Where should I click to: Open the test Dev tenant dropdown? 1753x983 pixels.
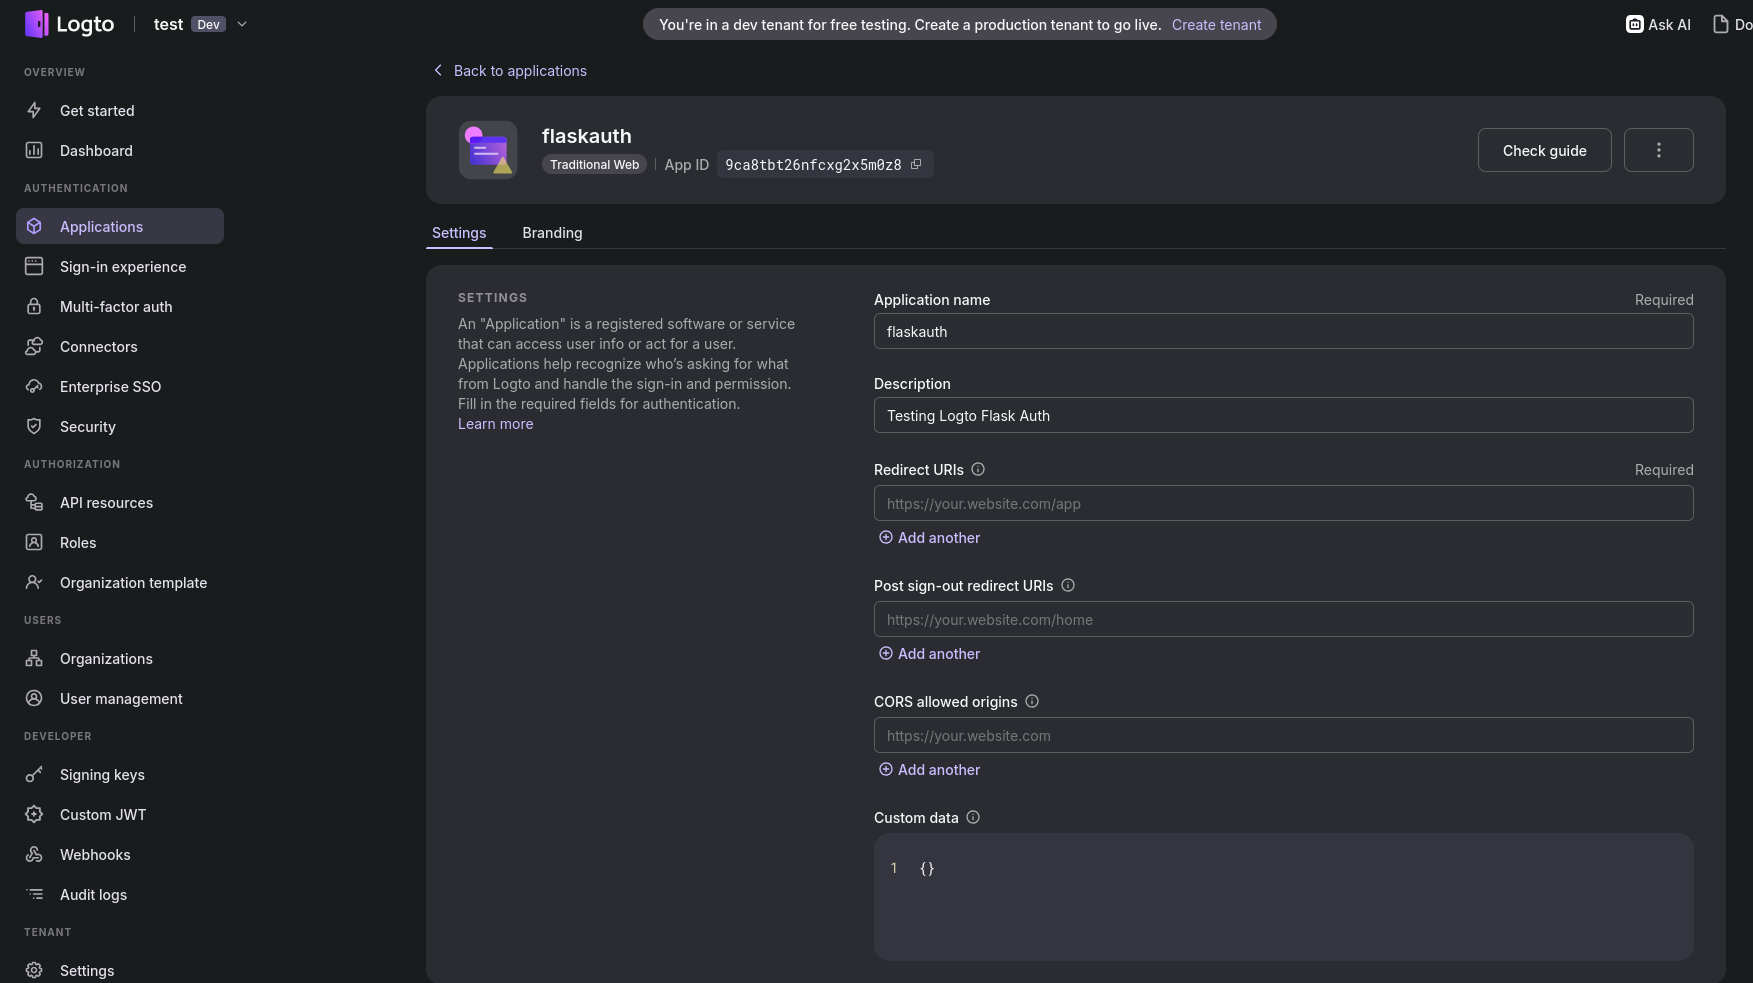click(x=200, y=24)
